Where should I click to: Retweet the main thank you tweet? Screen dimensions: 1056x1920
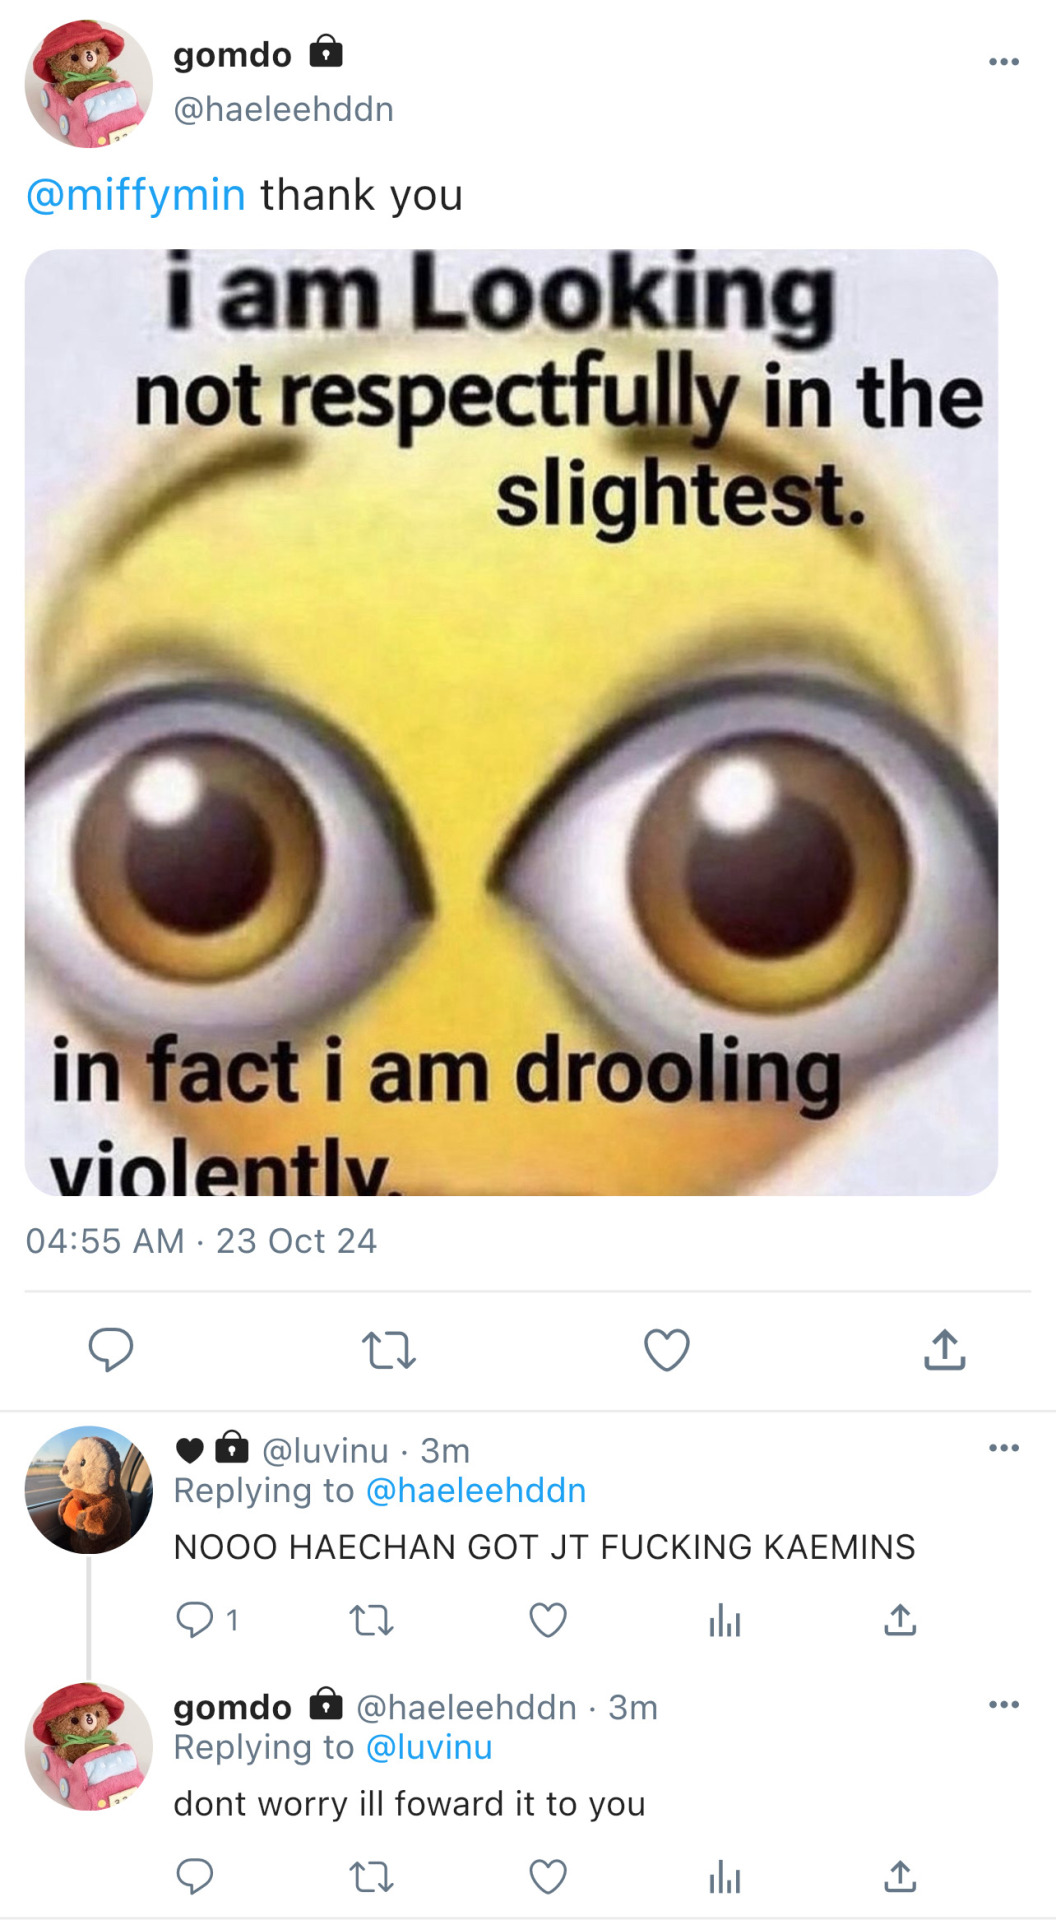pyautogui.click(x=388, y=1349)
